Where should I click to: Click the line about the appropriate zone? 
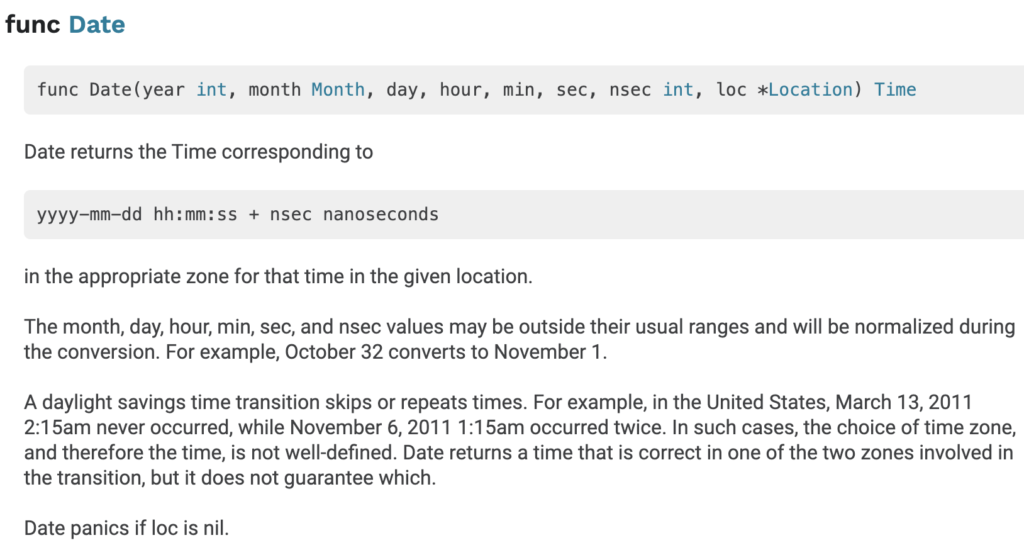click(278, 277)
